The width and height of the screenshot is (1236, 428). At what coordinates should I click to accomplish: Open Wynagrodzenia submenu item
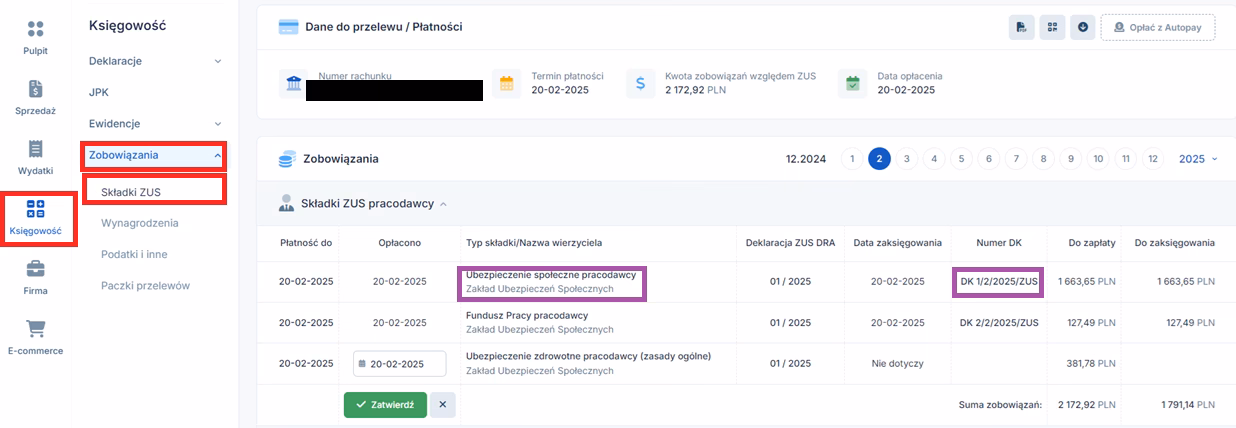[x=140, y=222]
